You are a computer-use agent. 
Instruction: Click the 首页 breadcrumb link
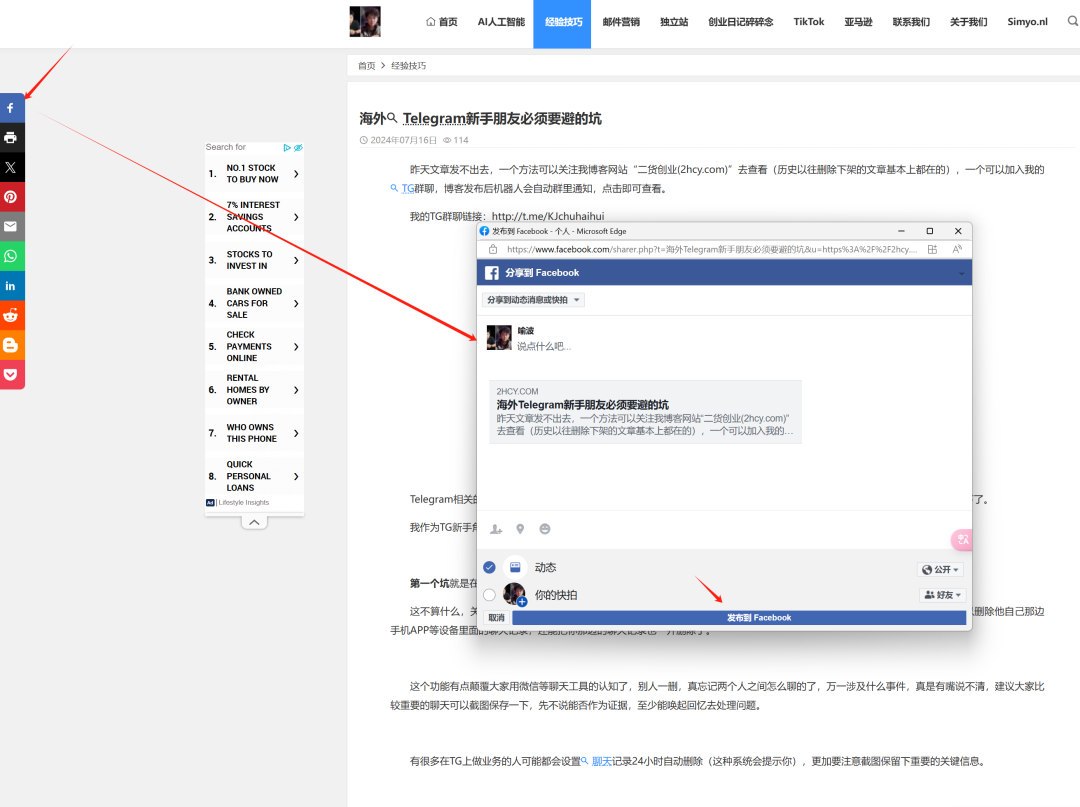click(x=366, y=66)
